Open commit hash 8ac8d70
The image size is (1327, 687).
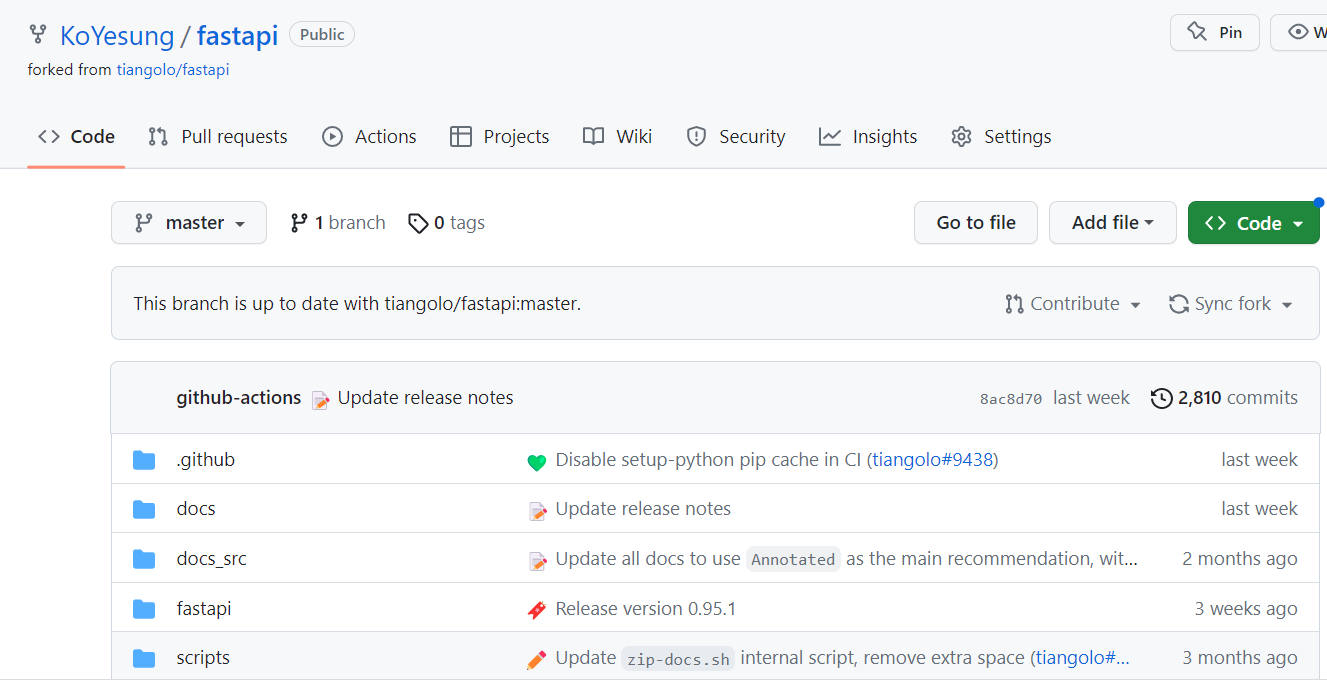(1011, 399)
